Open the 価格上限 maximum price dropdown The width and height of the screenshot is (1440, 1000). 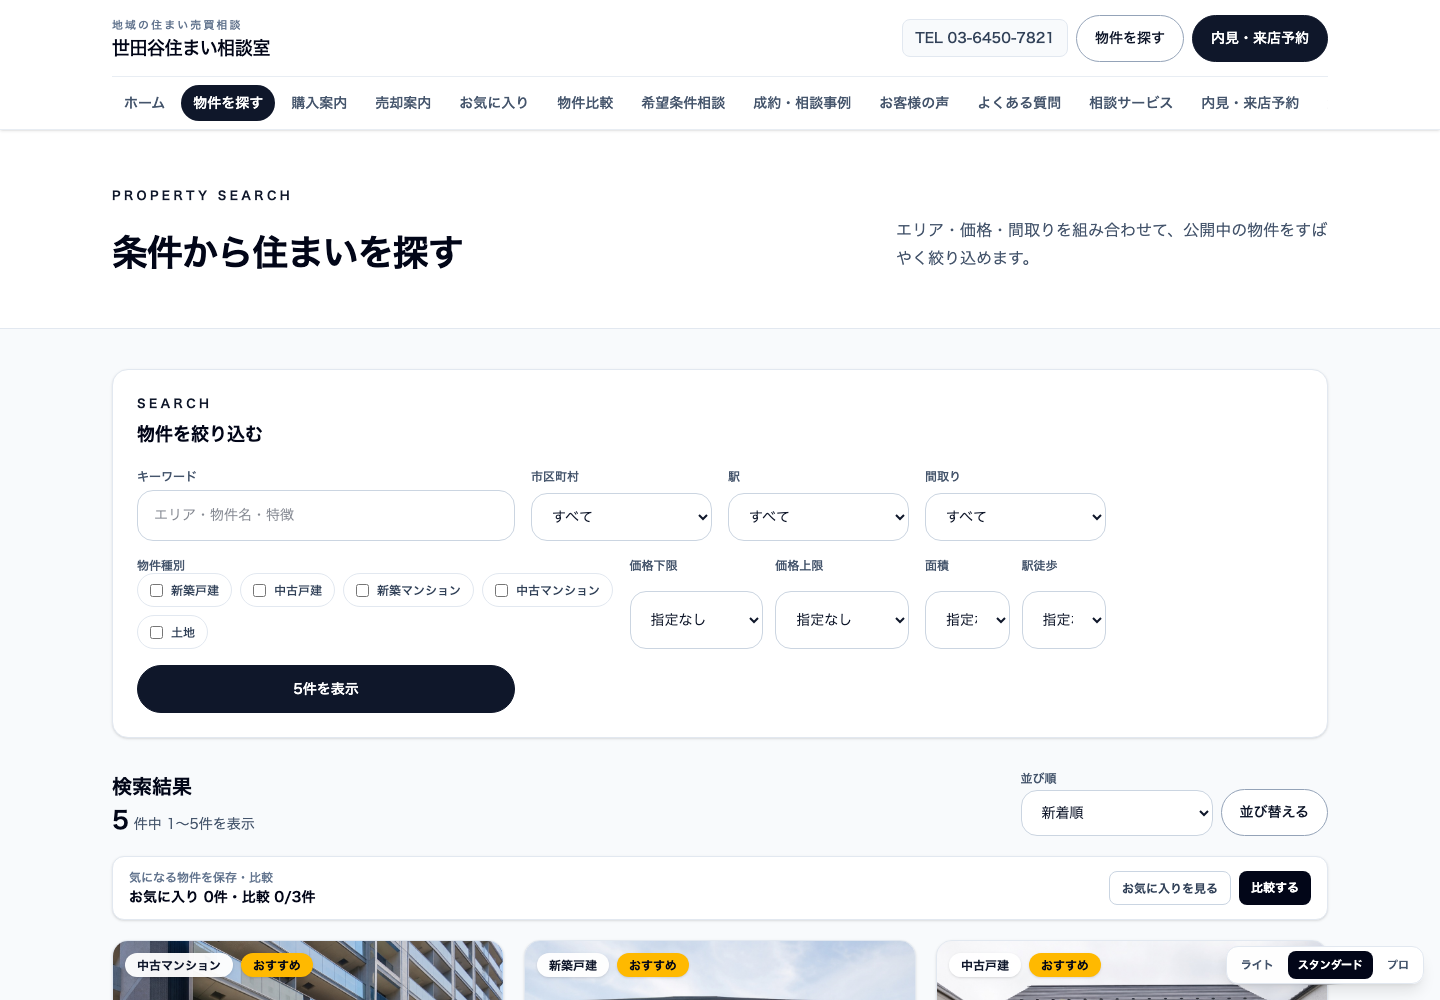point(842,620)
